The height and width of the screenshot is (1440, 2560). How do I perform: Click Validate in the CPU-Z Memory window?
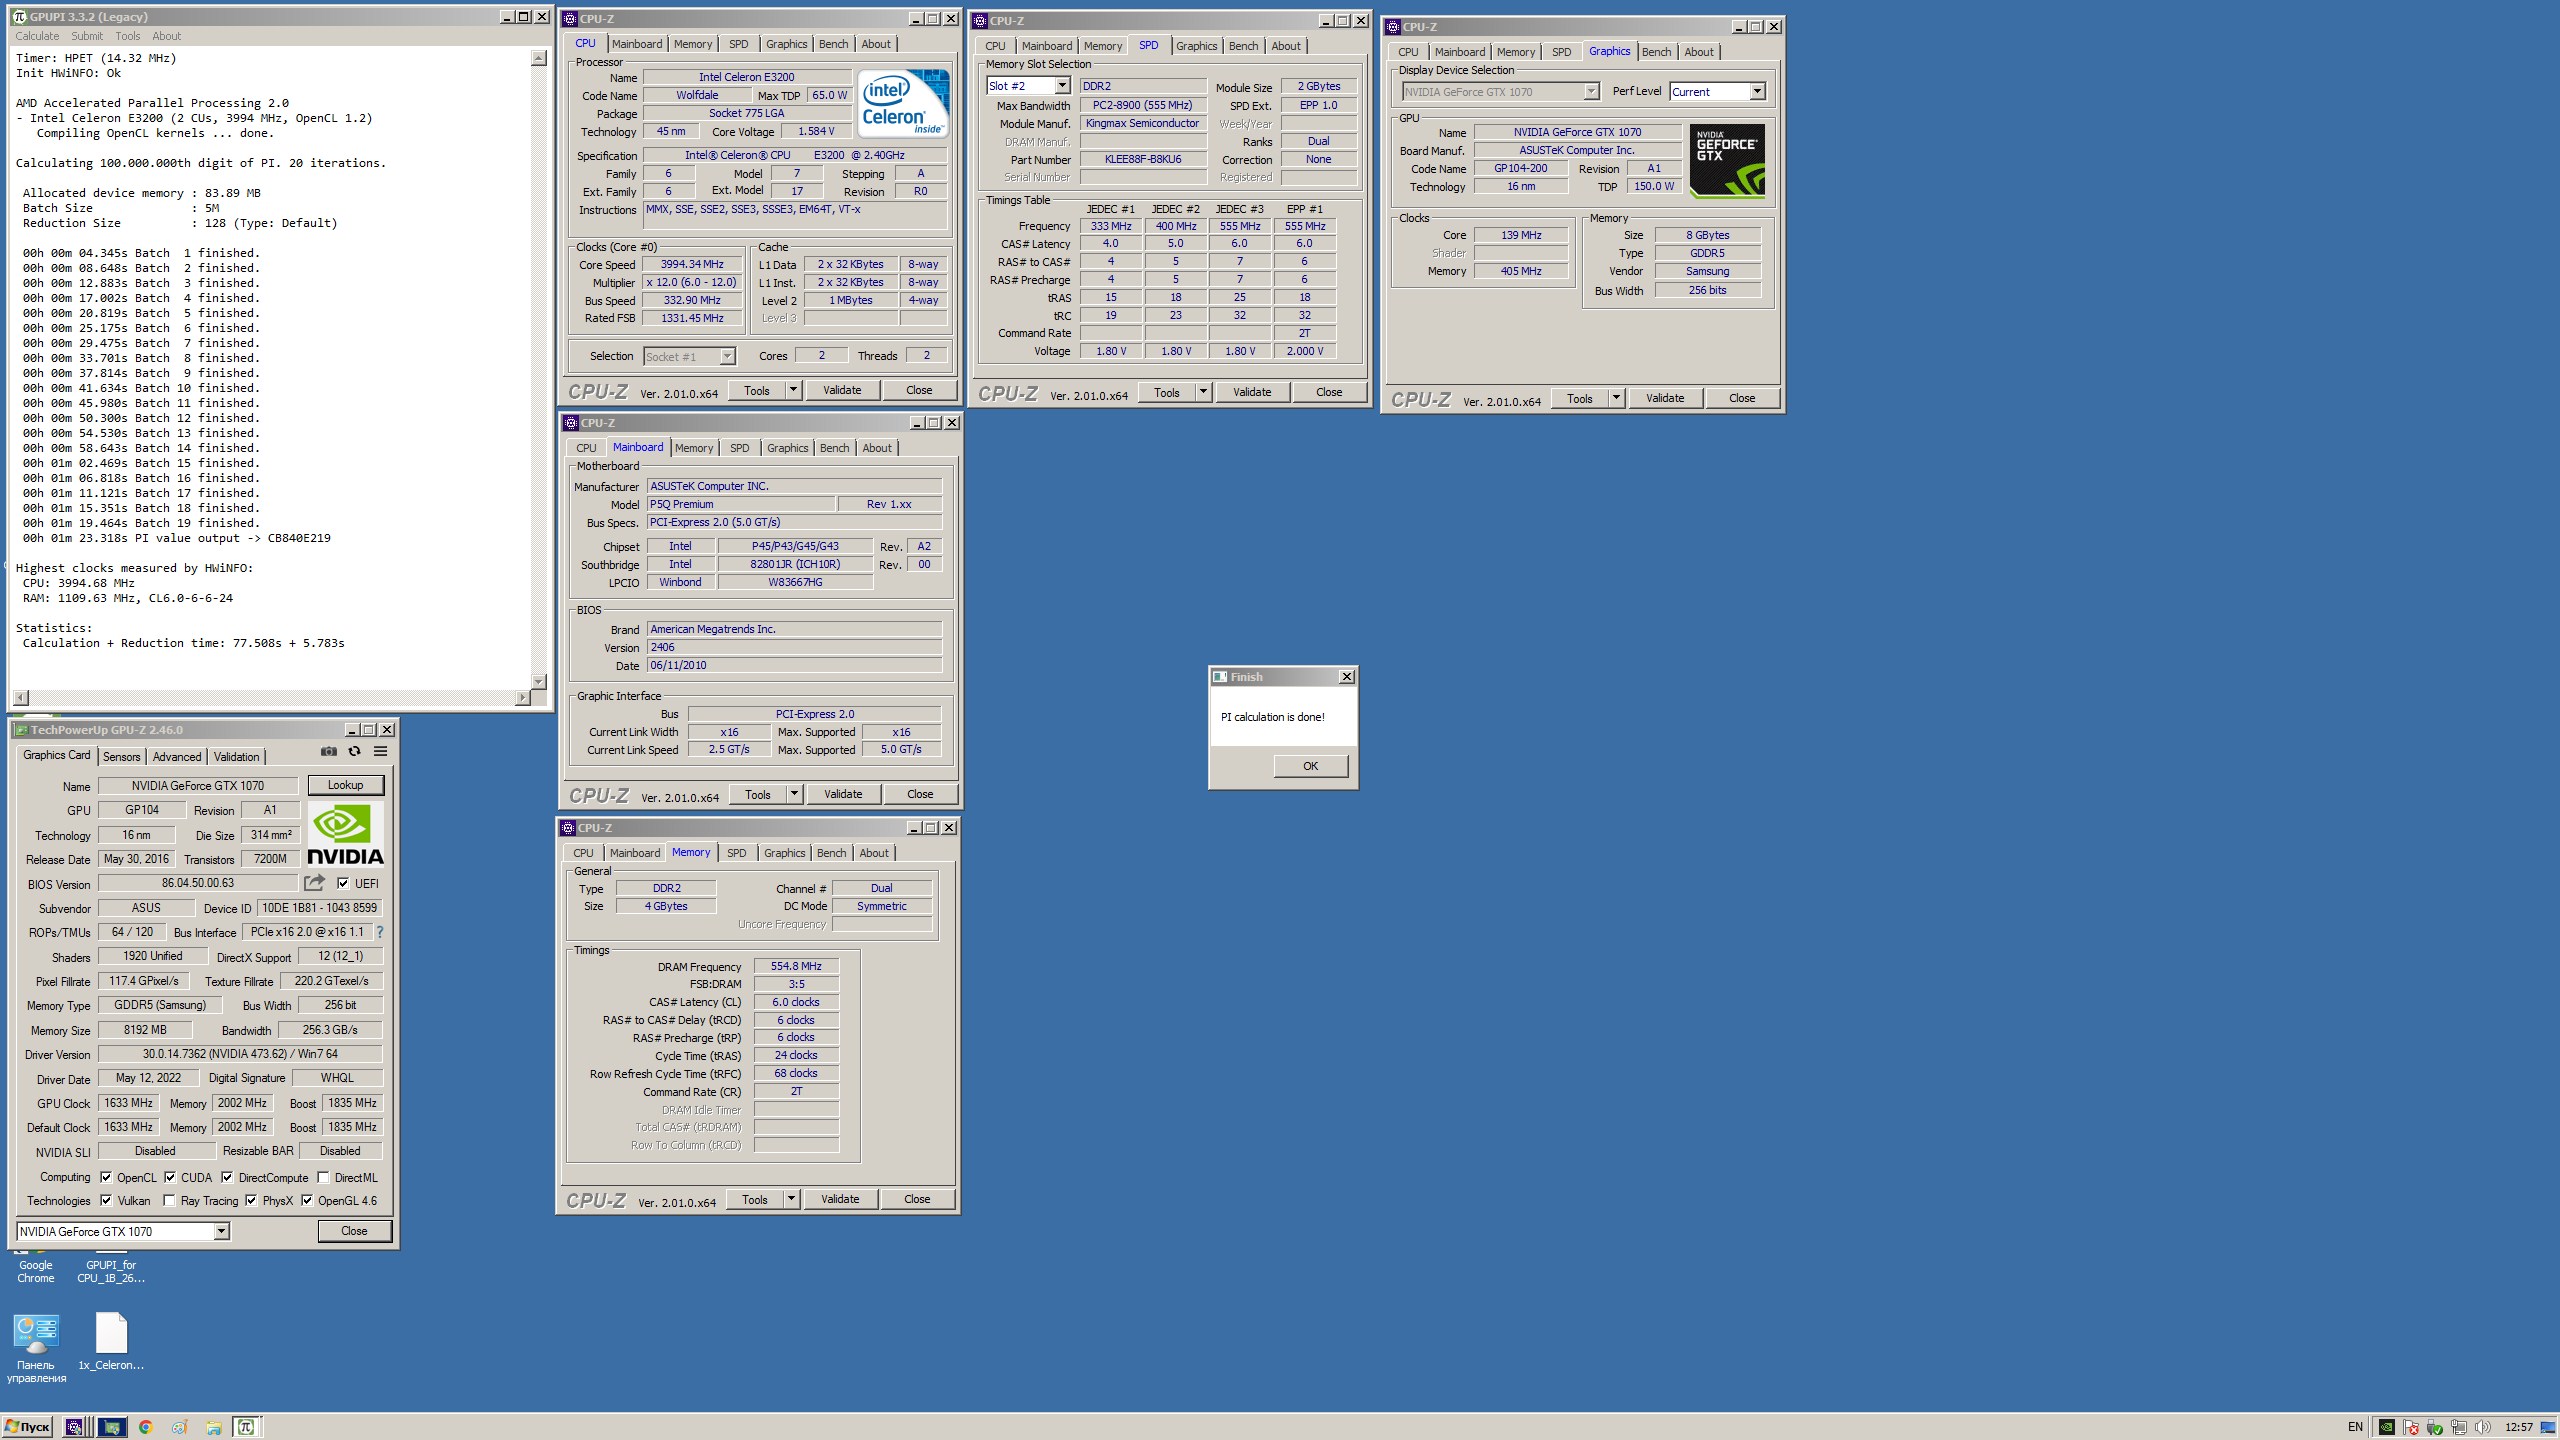coord(840,1199)
